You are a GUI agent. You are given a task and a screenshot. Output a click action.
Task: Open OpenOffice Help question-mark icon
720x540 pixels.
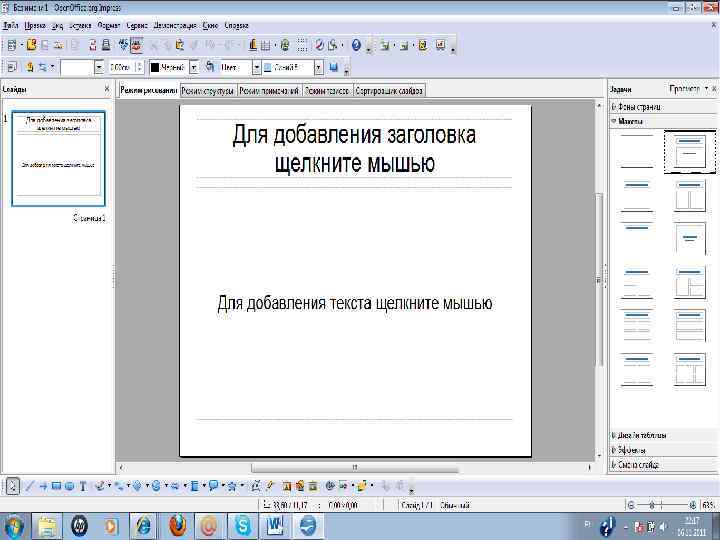[356, 45]
